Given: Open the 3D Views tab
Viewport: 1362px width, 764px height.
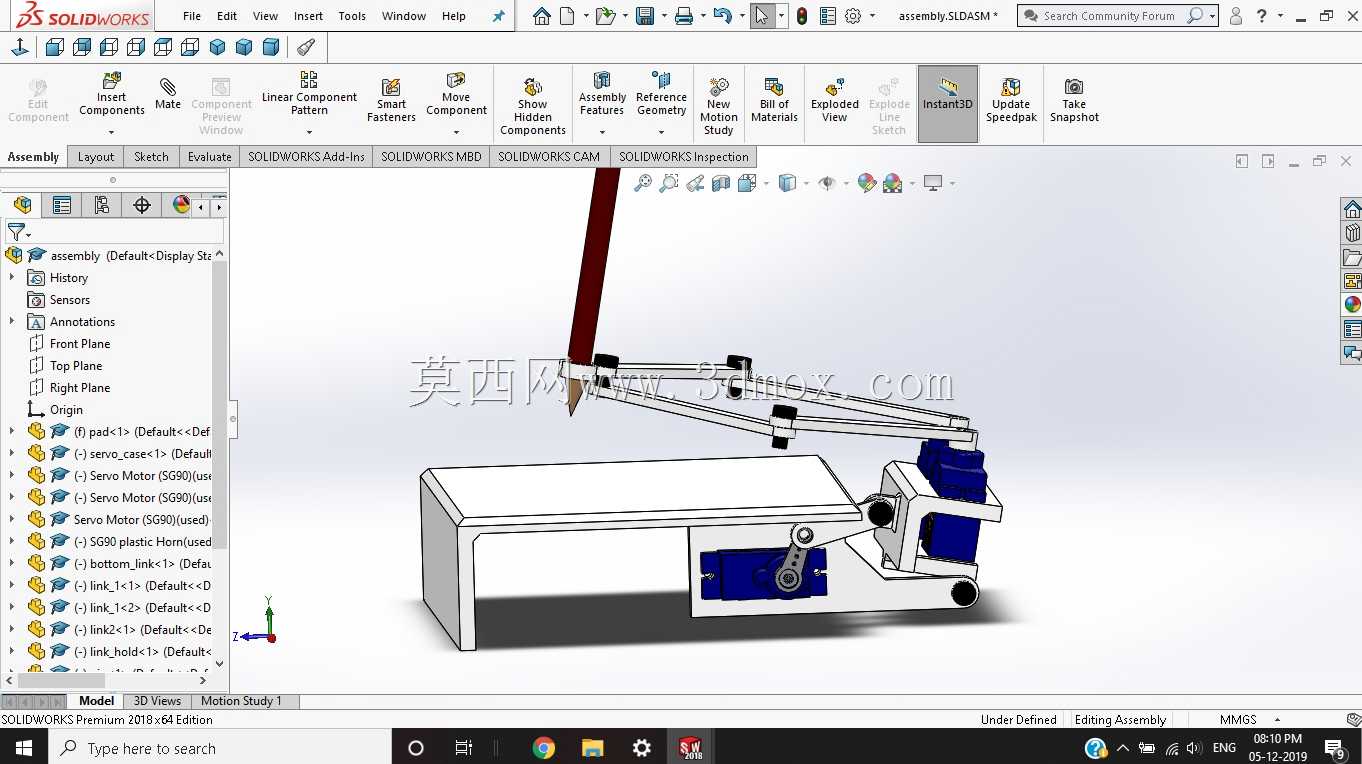Looking at the screenshot, I should tap(157, 701).
